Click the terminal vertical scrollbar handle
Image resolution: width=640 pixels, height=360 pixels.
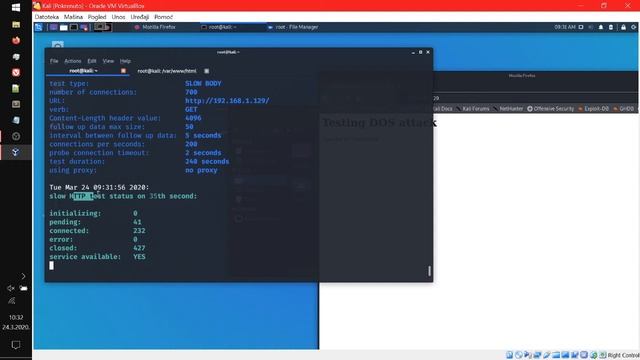click(429, 271)
